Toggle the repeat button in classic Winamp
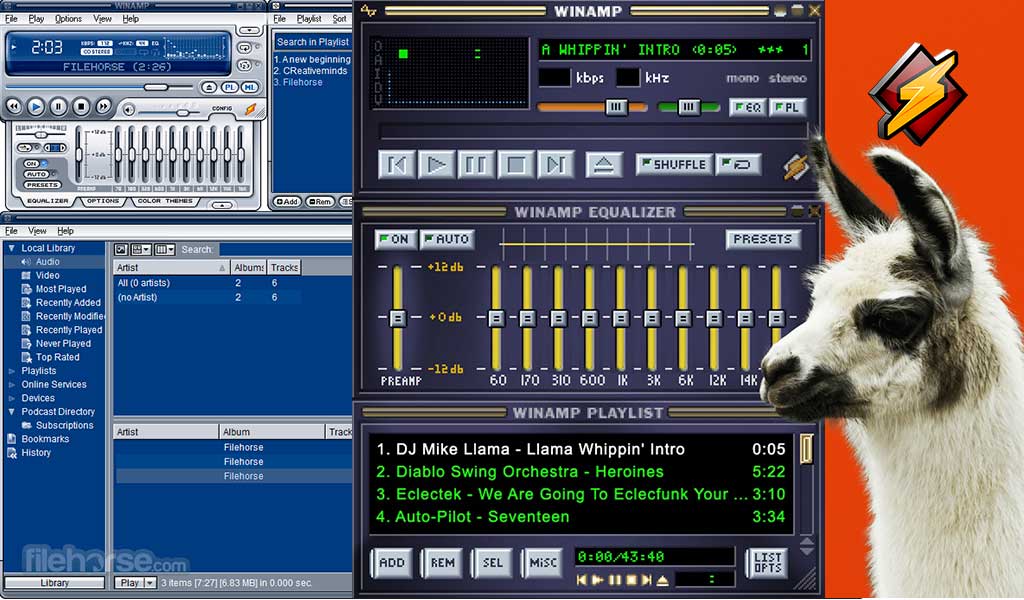 click(x=739, y=165)
